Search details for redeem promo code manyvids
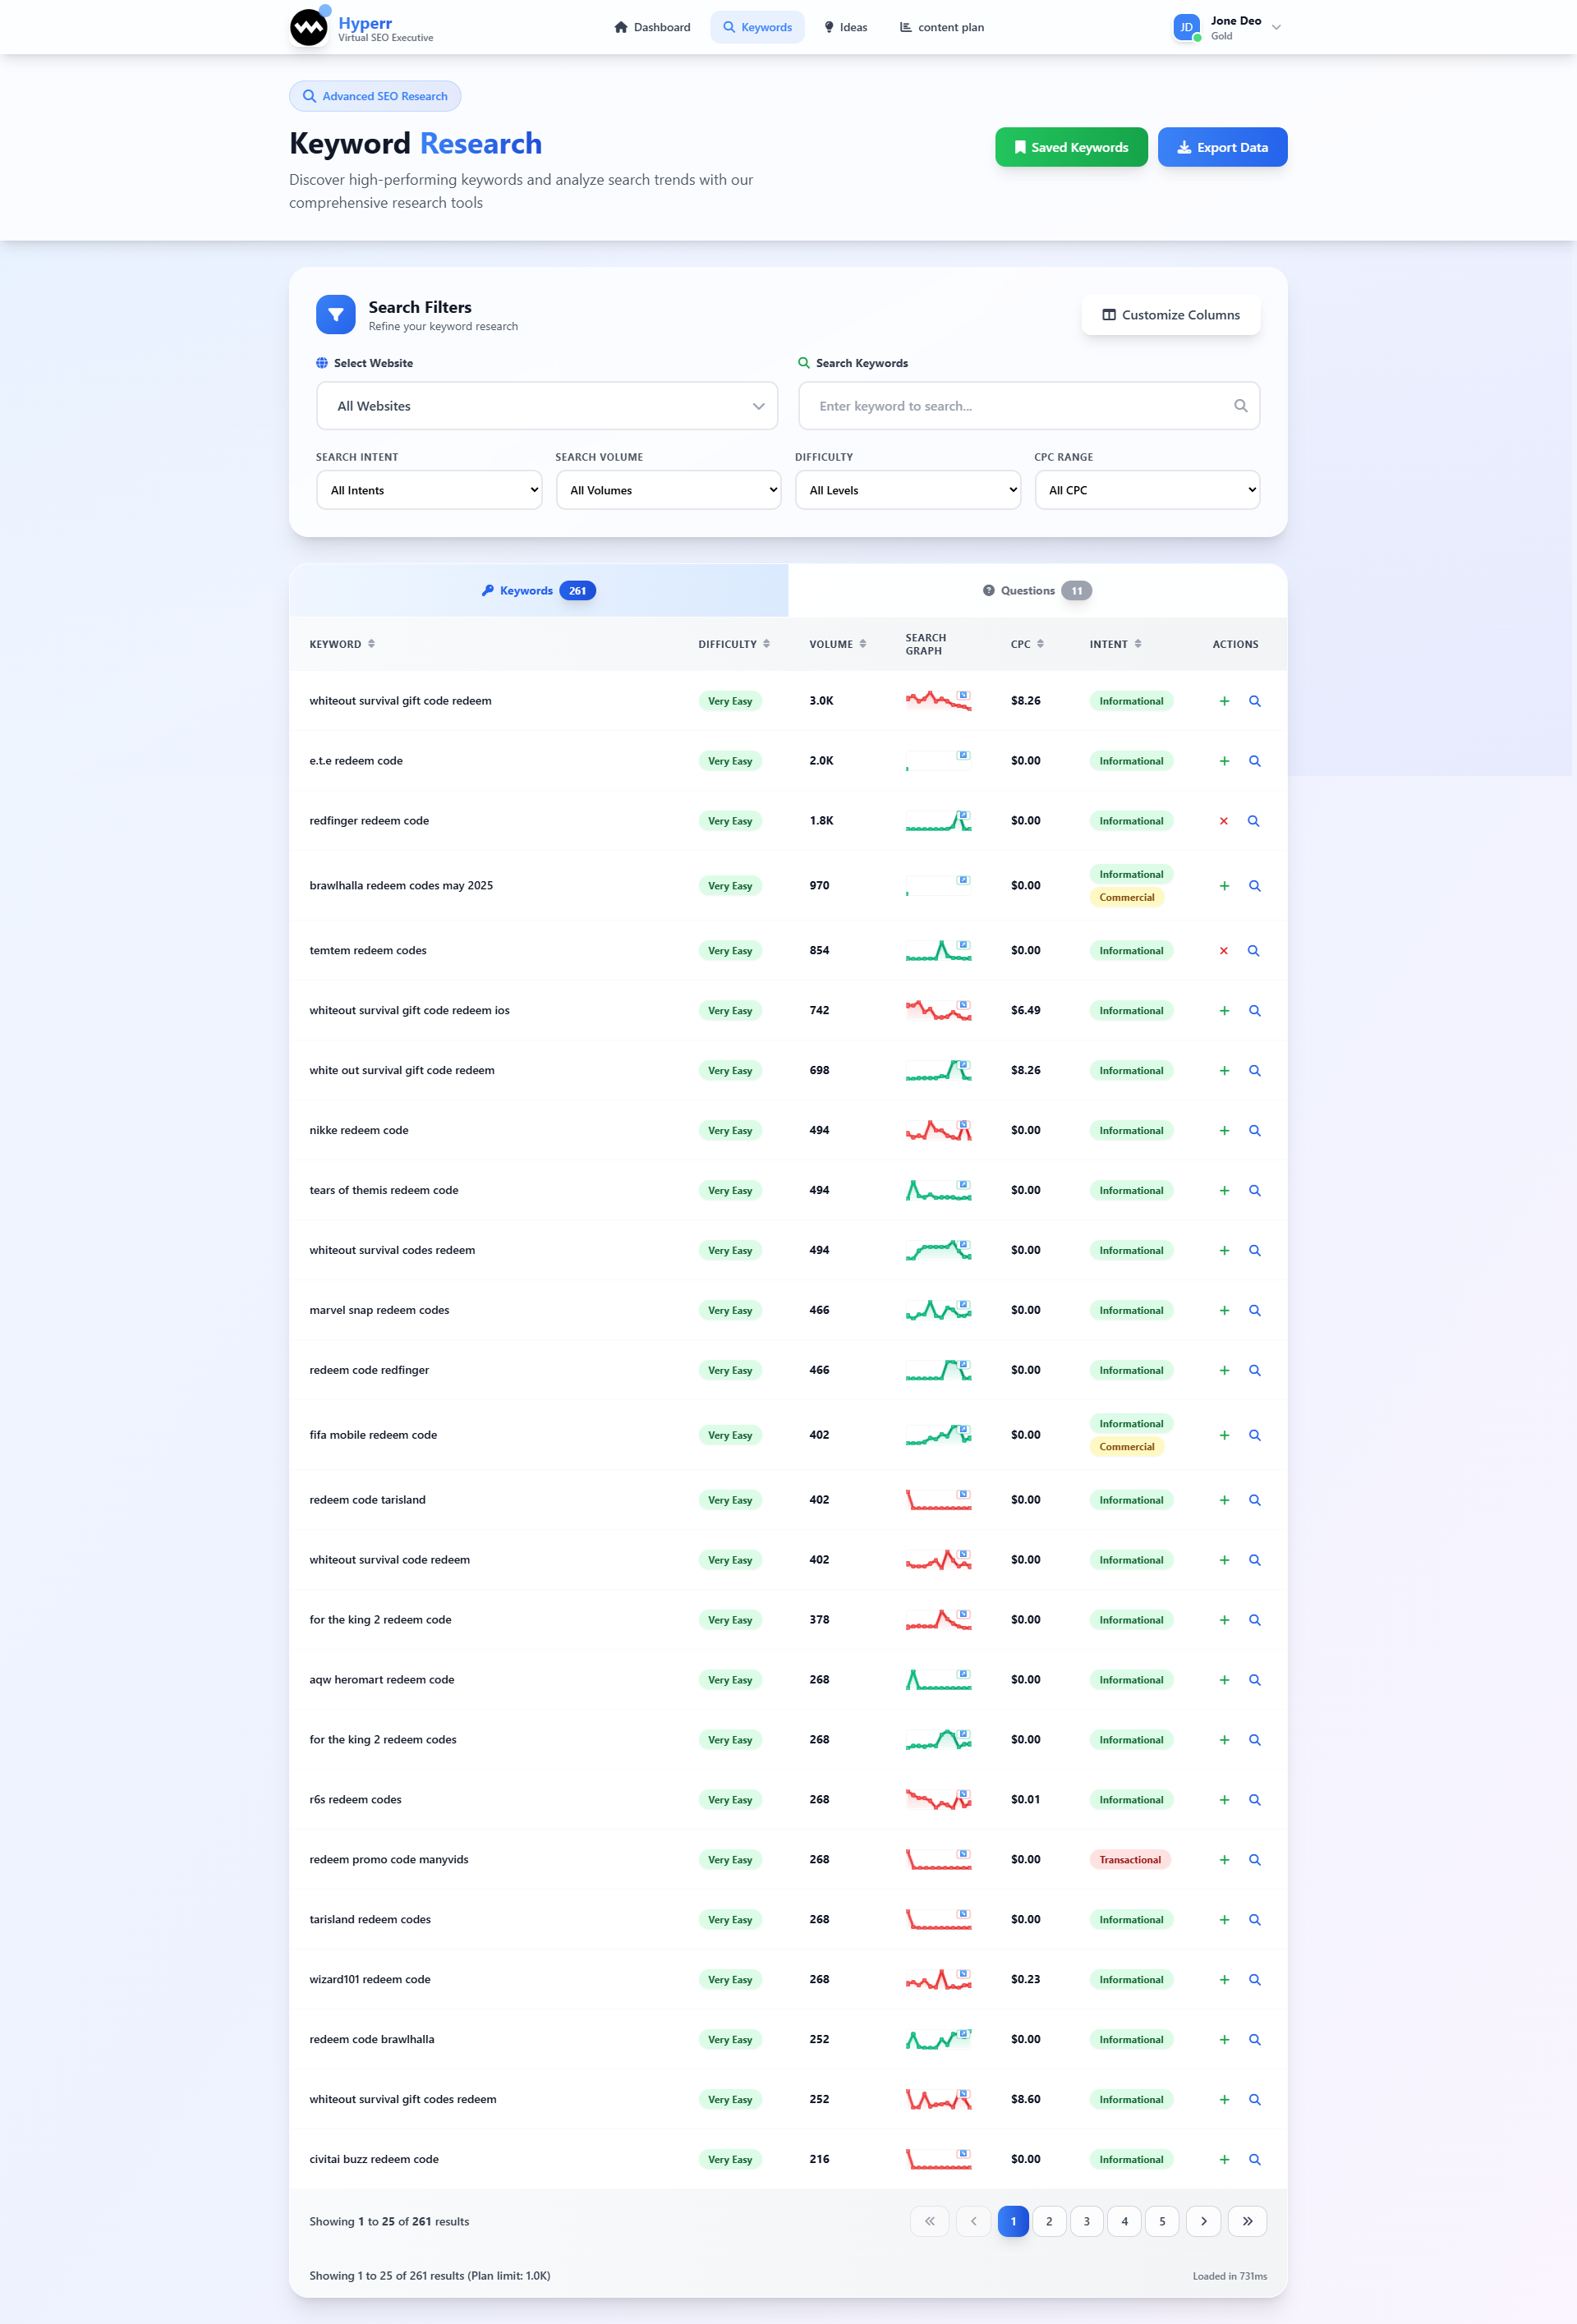The image size is (1577, 2324). (1254, 1860)
